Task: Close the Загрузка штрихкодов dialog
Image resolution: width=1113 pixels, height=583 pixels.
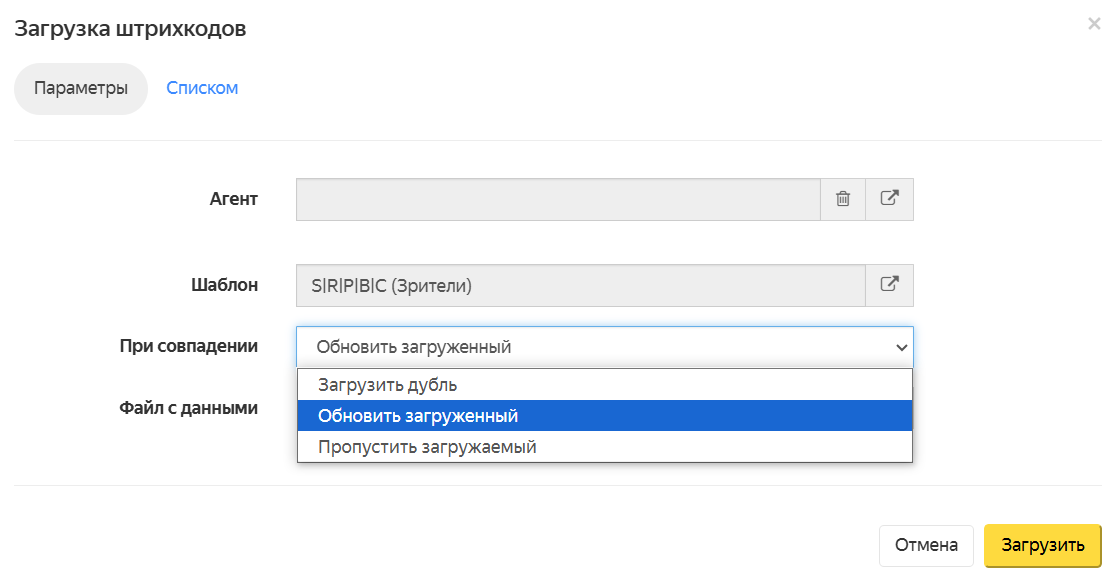Action: (x=1094, y=24)
